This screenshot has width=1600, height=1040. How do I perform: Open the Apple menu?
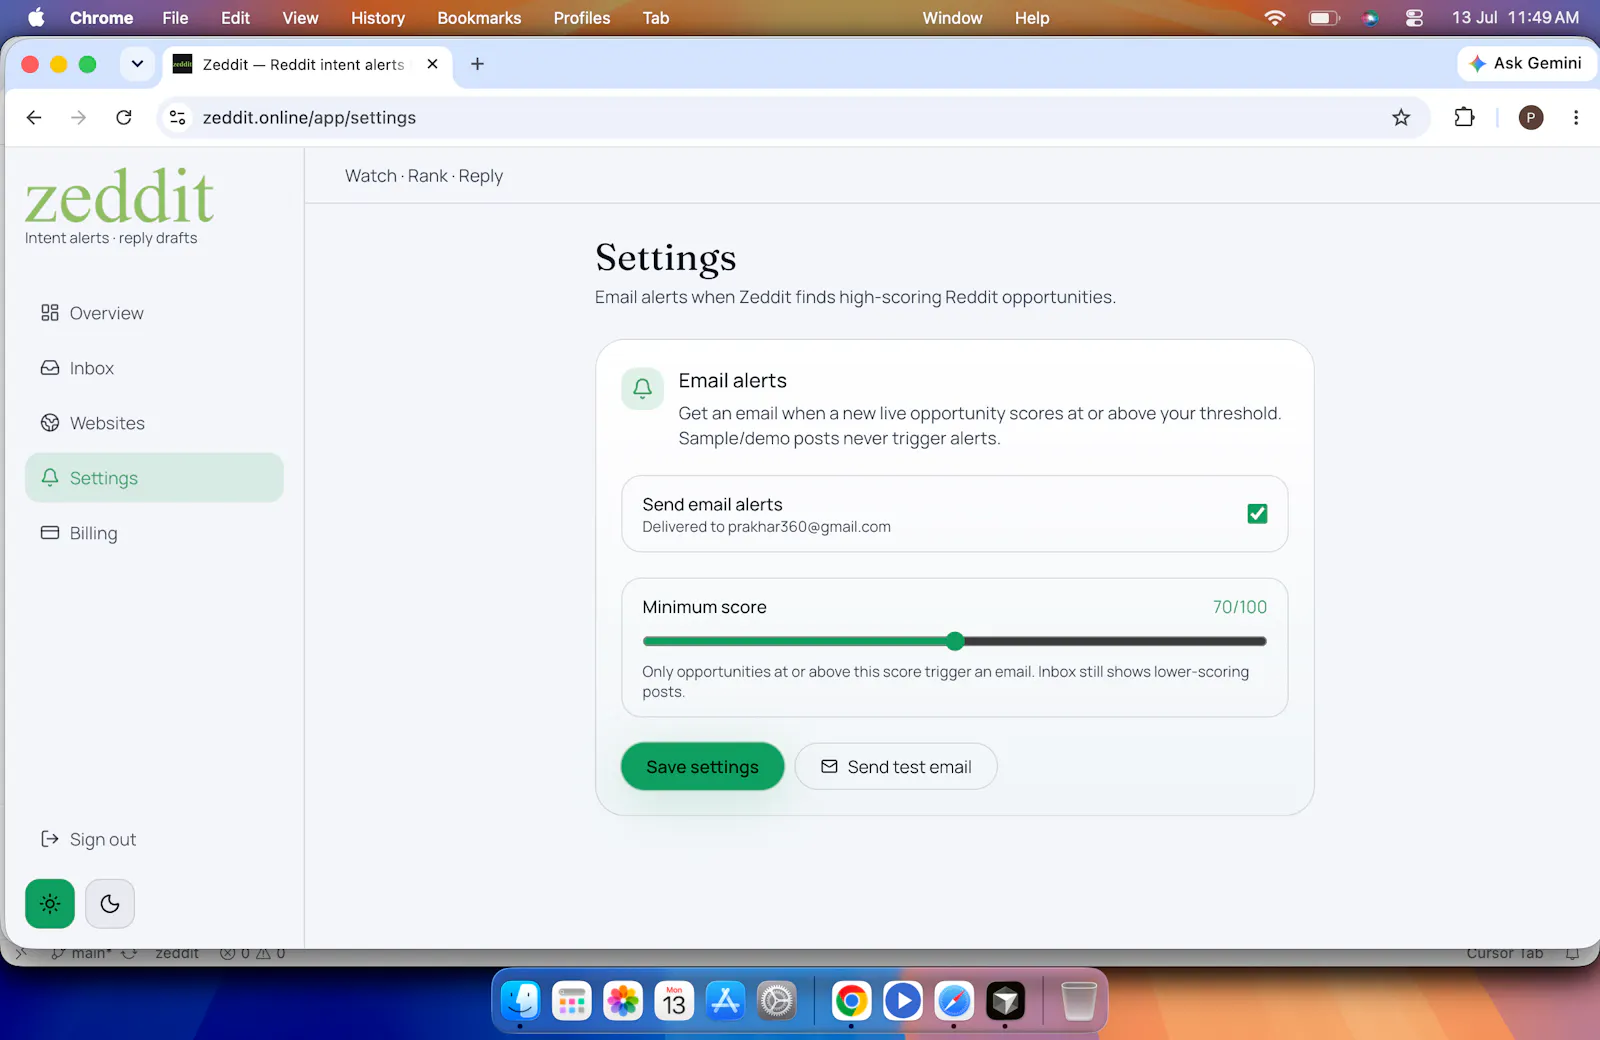(x=36, y=18)
